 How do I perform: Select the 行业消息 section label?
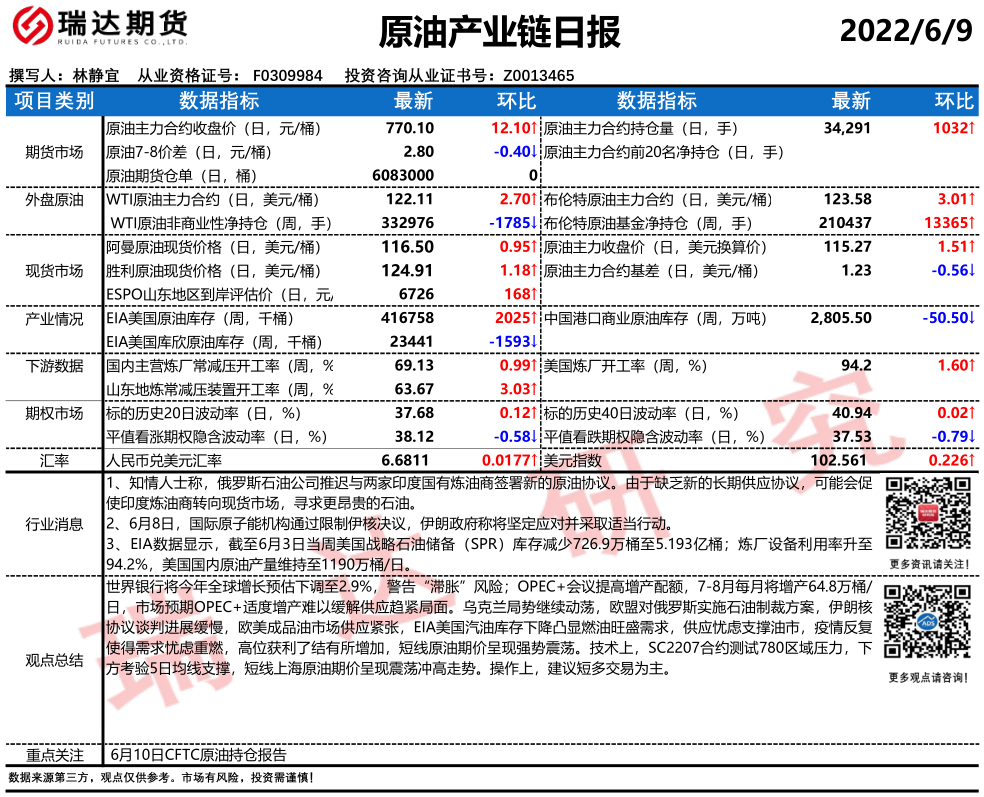tap(54, 523)
